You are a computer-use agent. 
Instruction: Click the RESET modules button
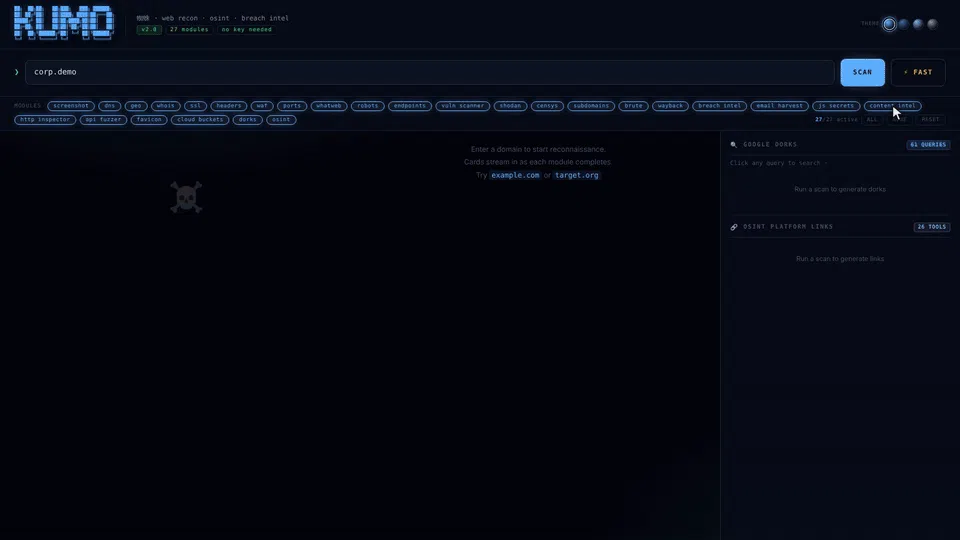(930, 119)
